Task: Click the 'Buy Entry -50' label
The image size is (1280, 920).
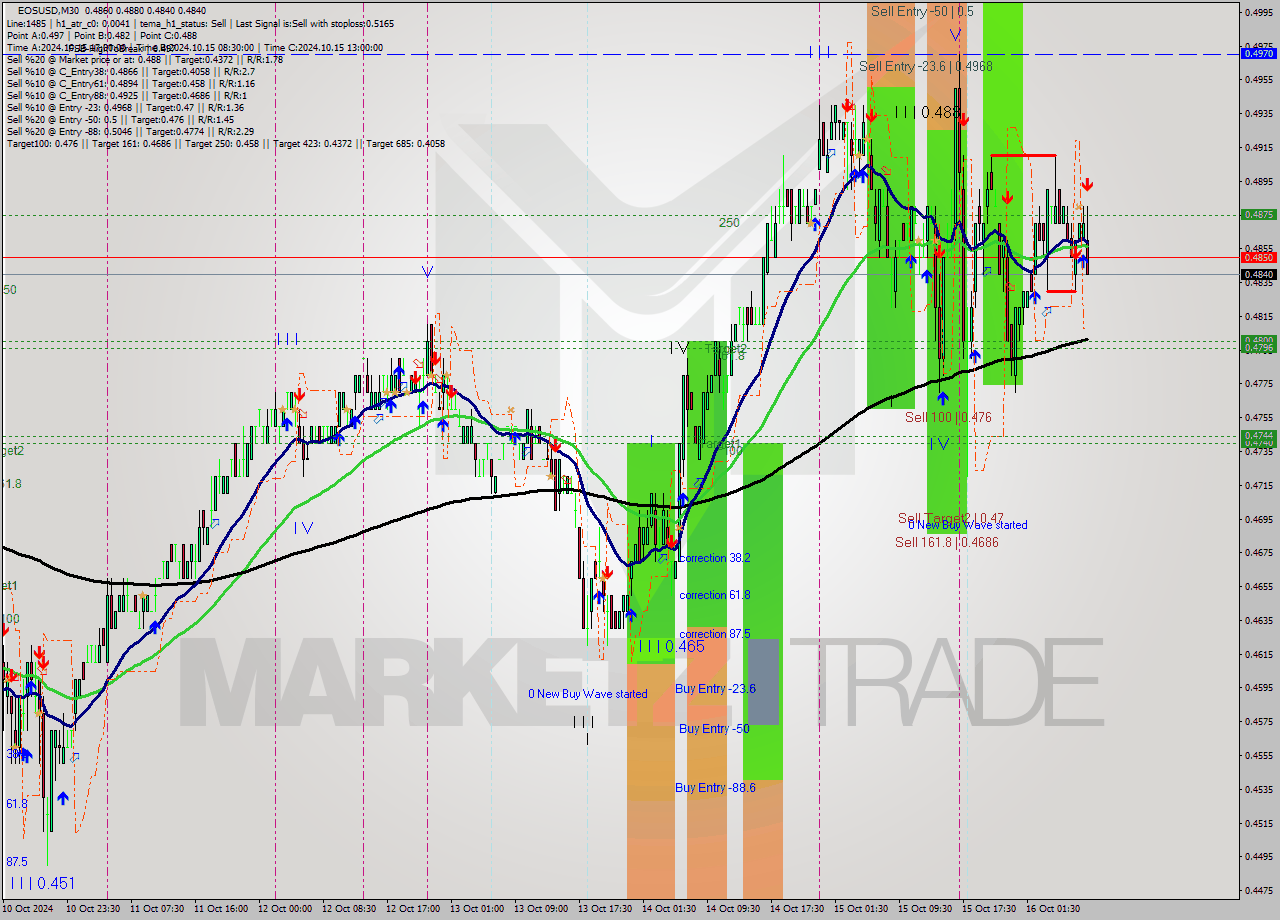Action: point(714,729)
